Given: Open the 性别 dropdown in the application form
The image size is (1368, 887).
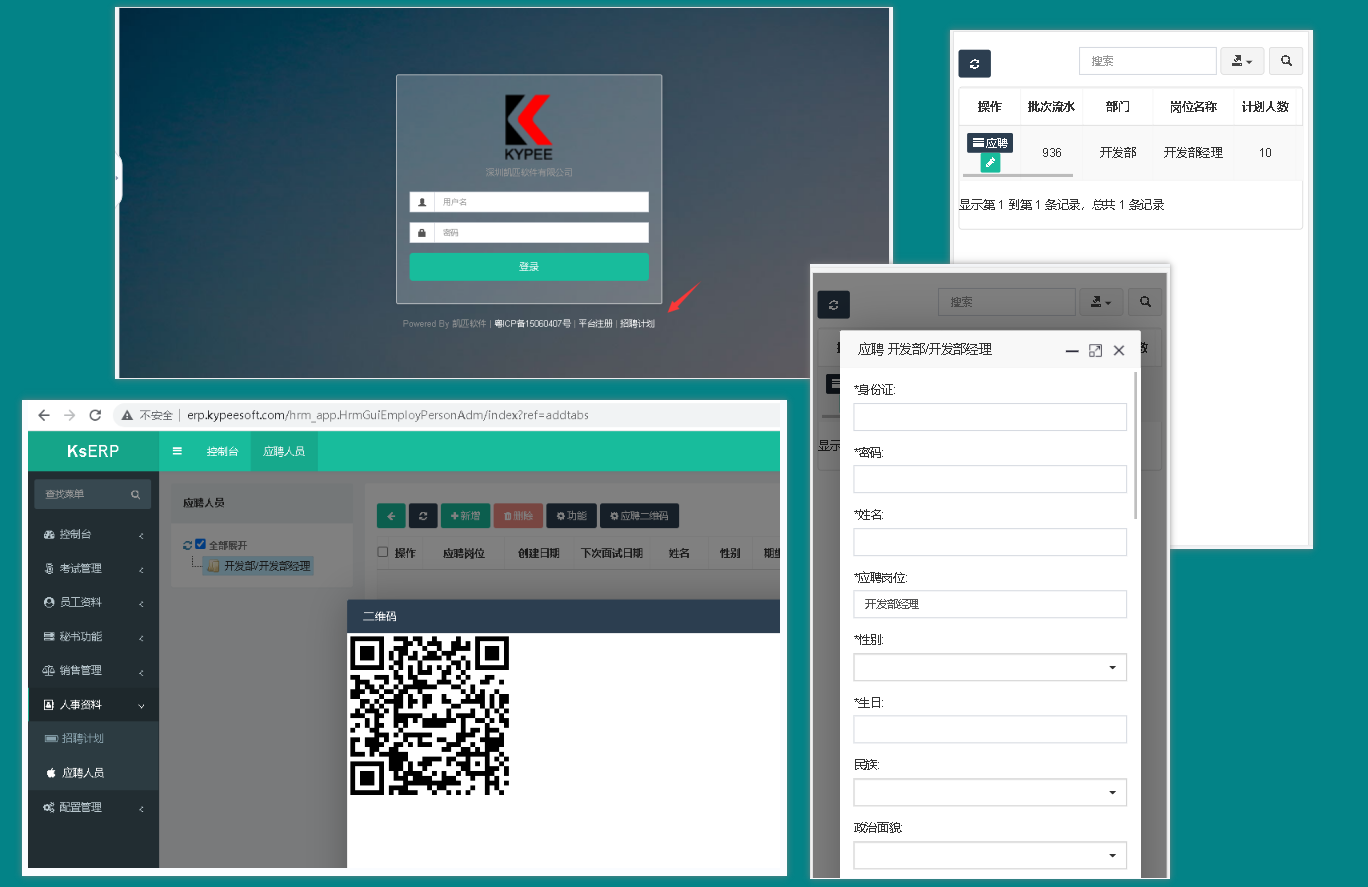Looking at the screenshot, I should (989, 667).
